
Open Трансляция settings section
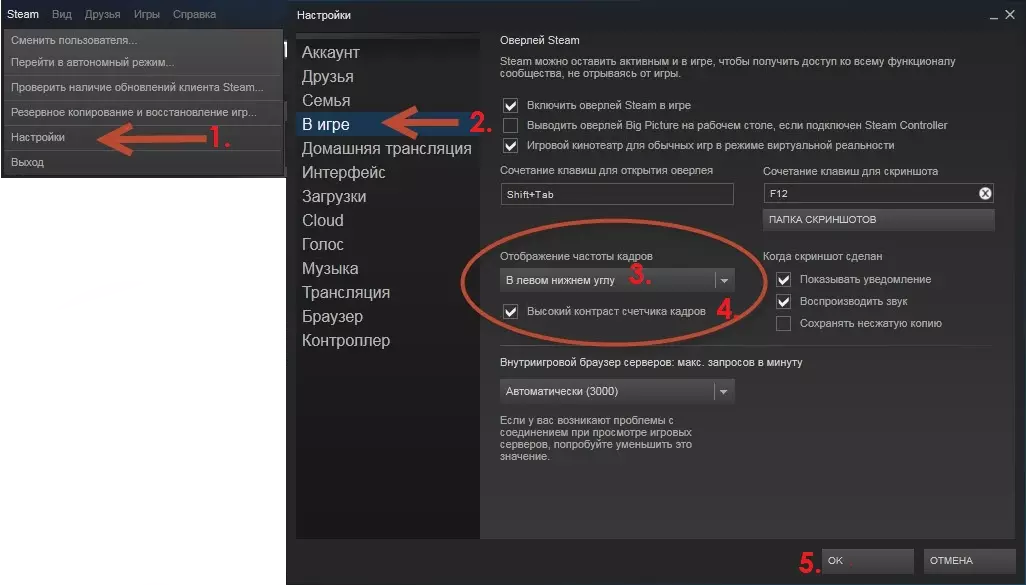(387, 292)
